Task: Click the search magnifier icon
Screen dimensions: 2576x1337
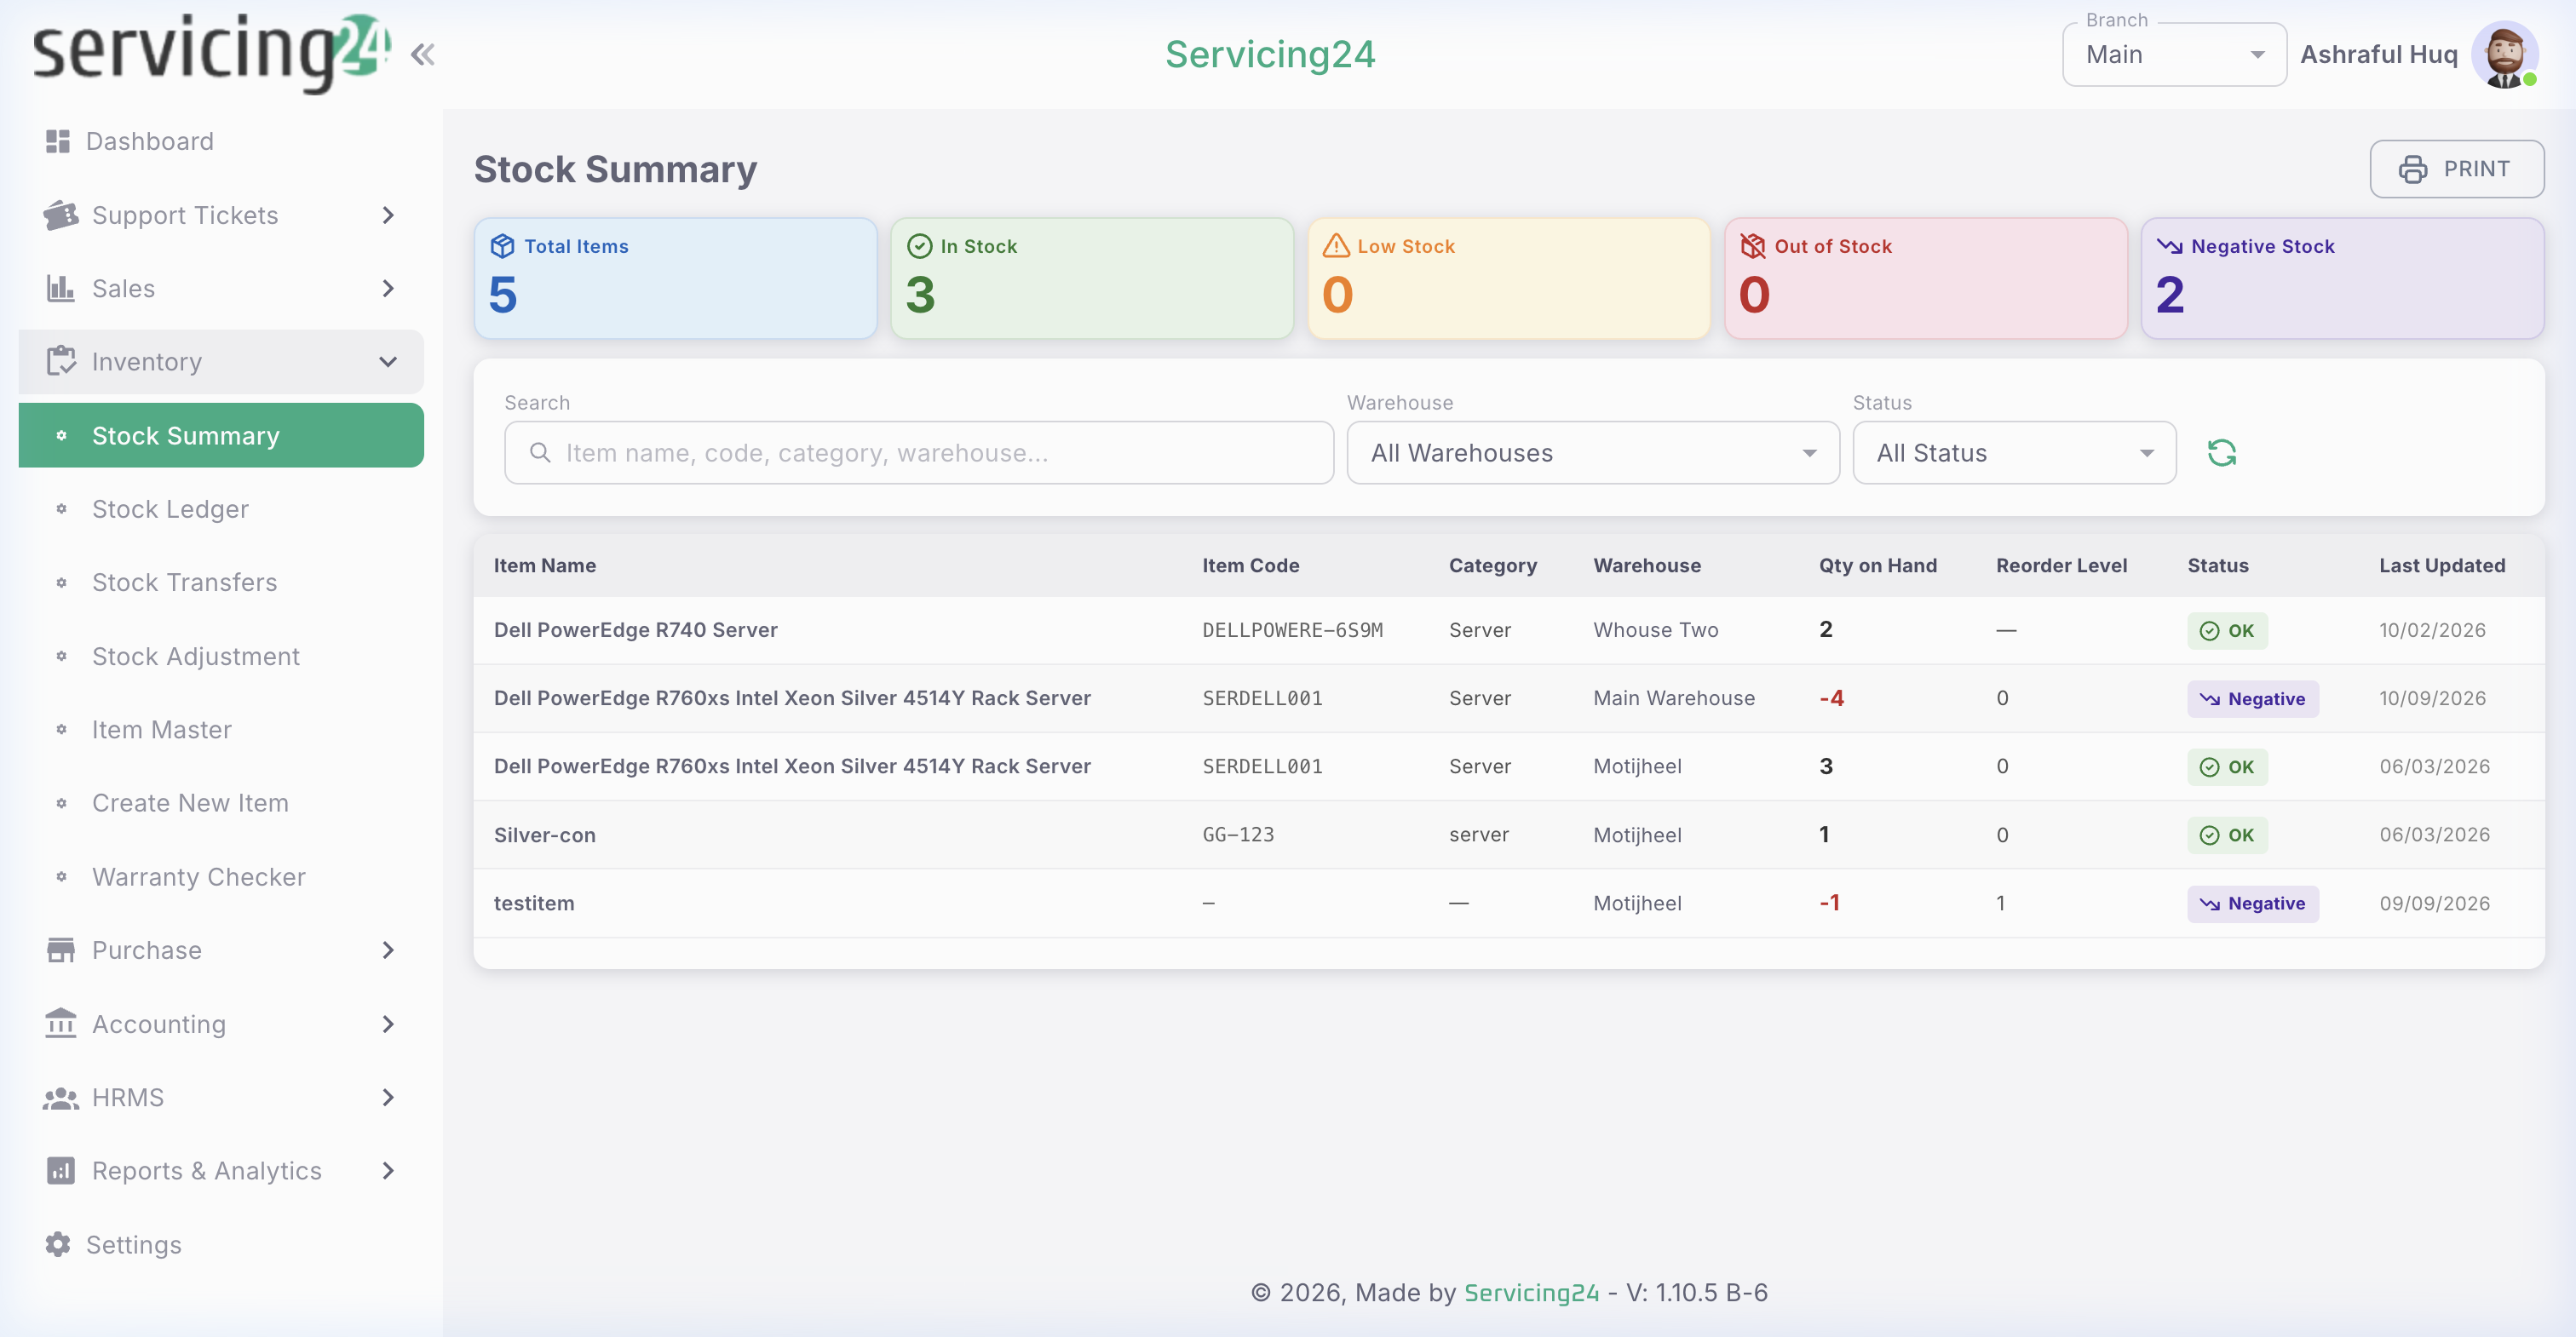Action: coord(540,452)
